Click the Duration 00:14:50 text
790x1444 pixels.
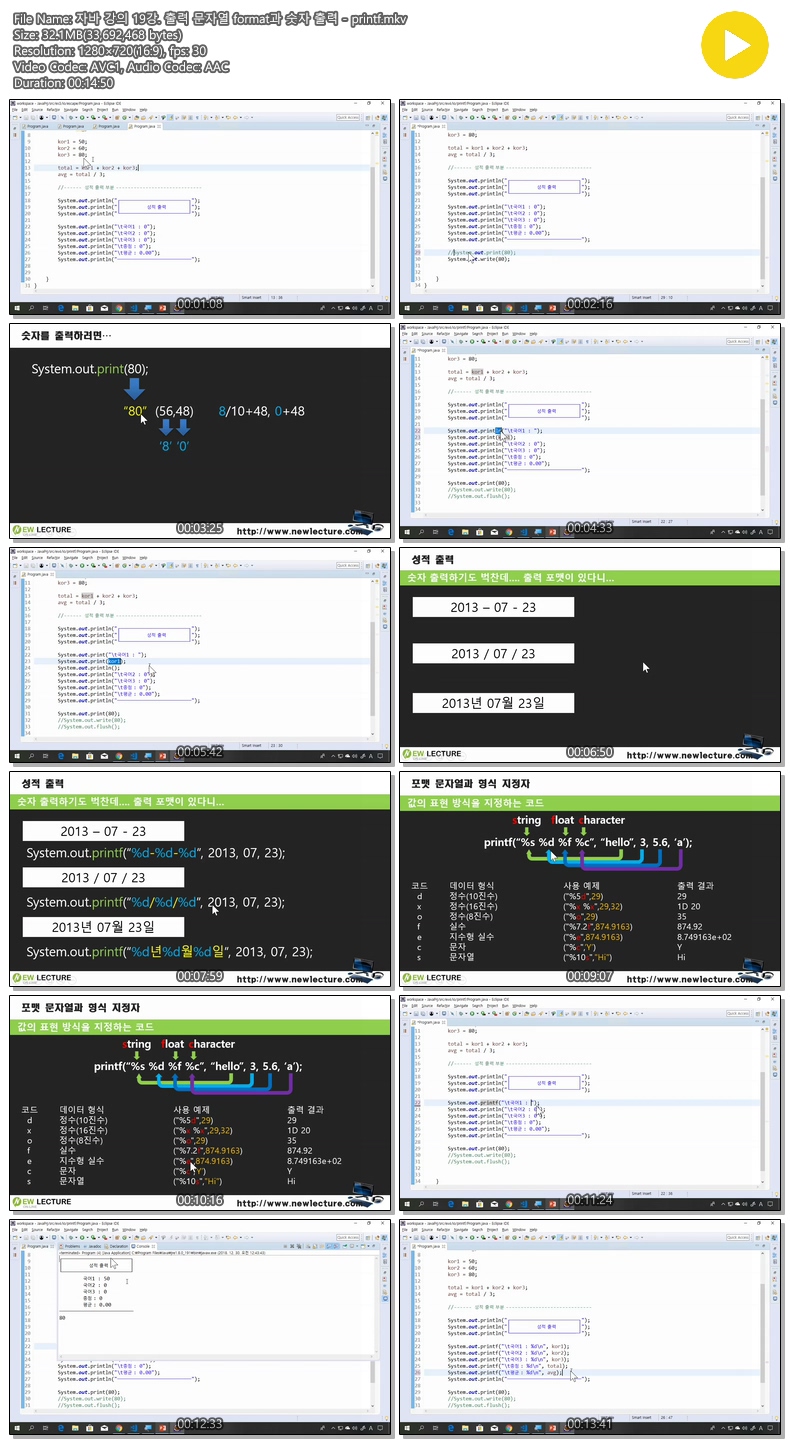(64, 82)
